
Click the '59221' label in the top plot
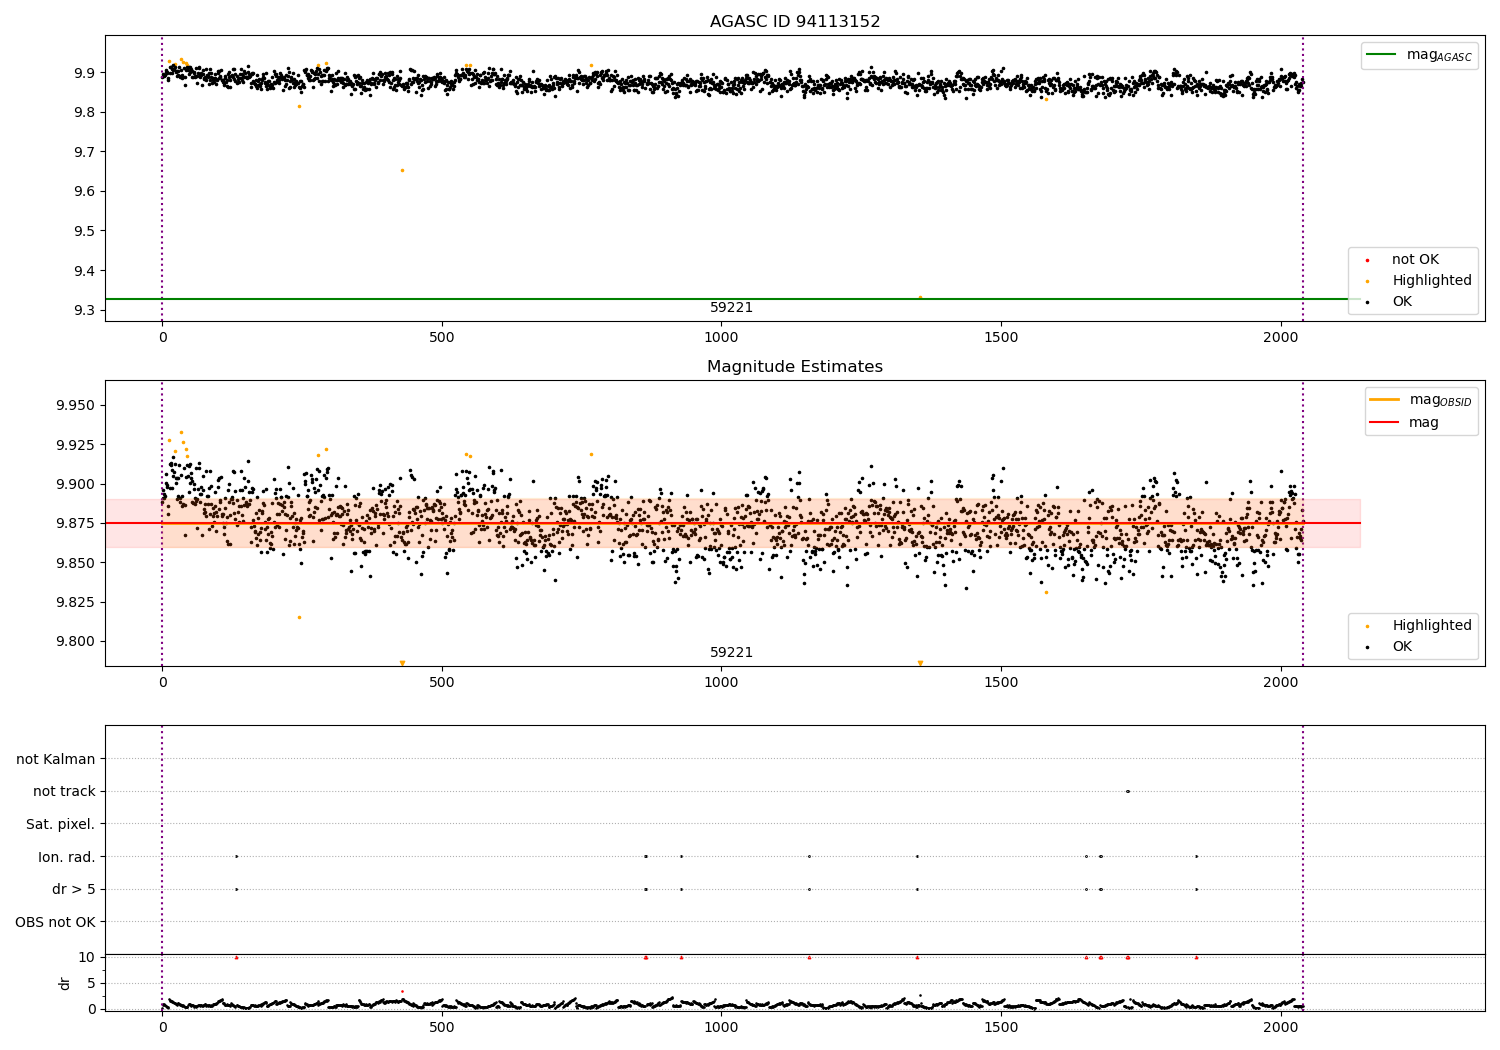pos(731,308)
